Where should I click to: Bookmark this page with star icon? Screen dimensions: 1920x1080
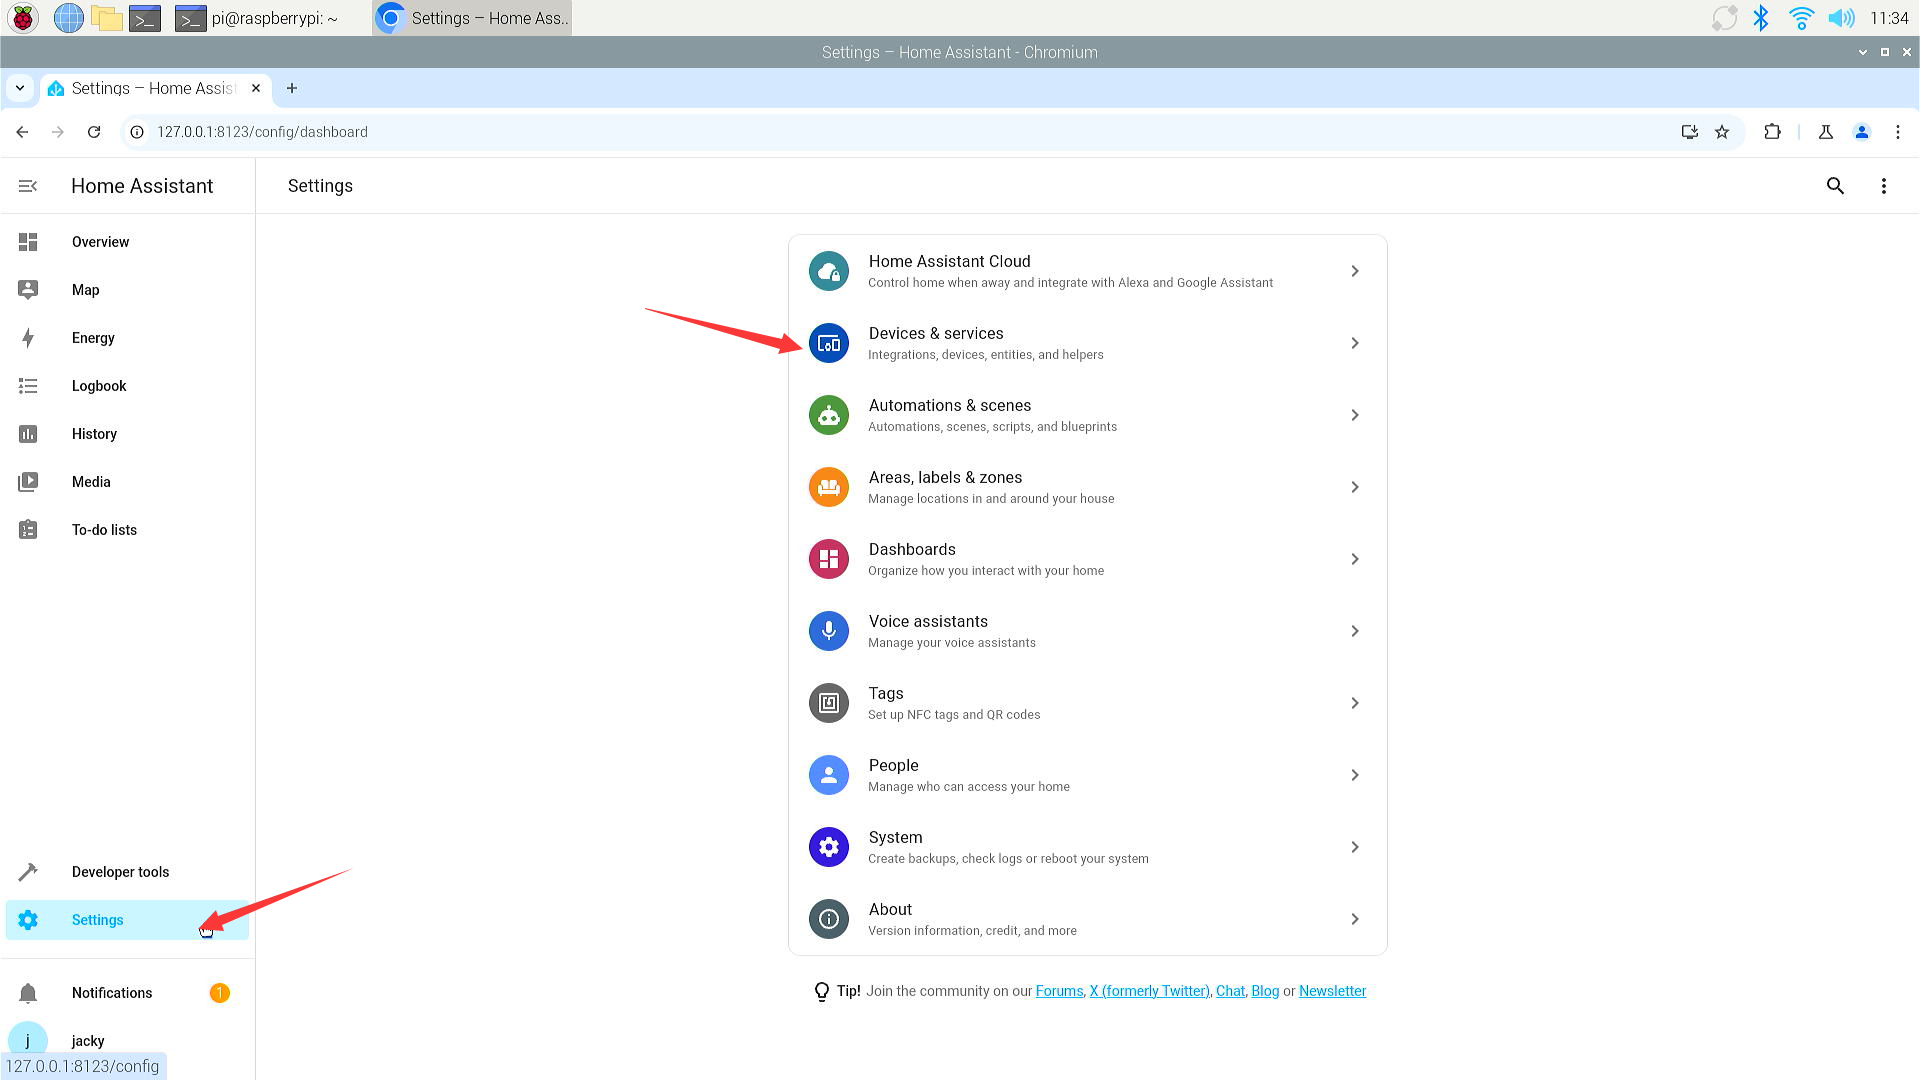1722,132
